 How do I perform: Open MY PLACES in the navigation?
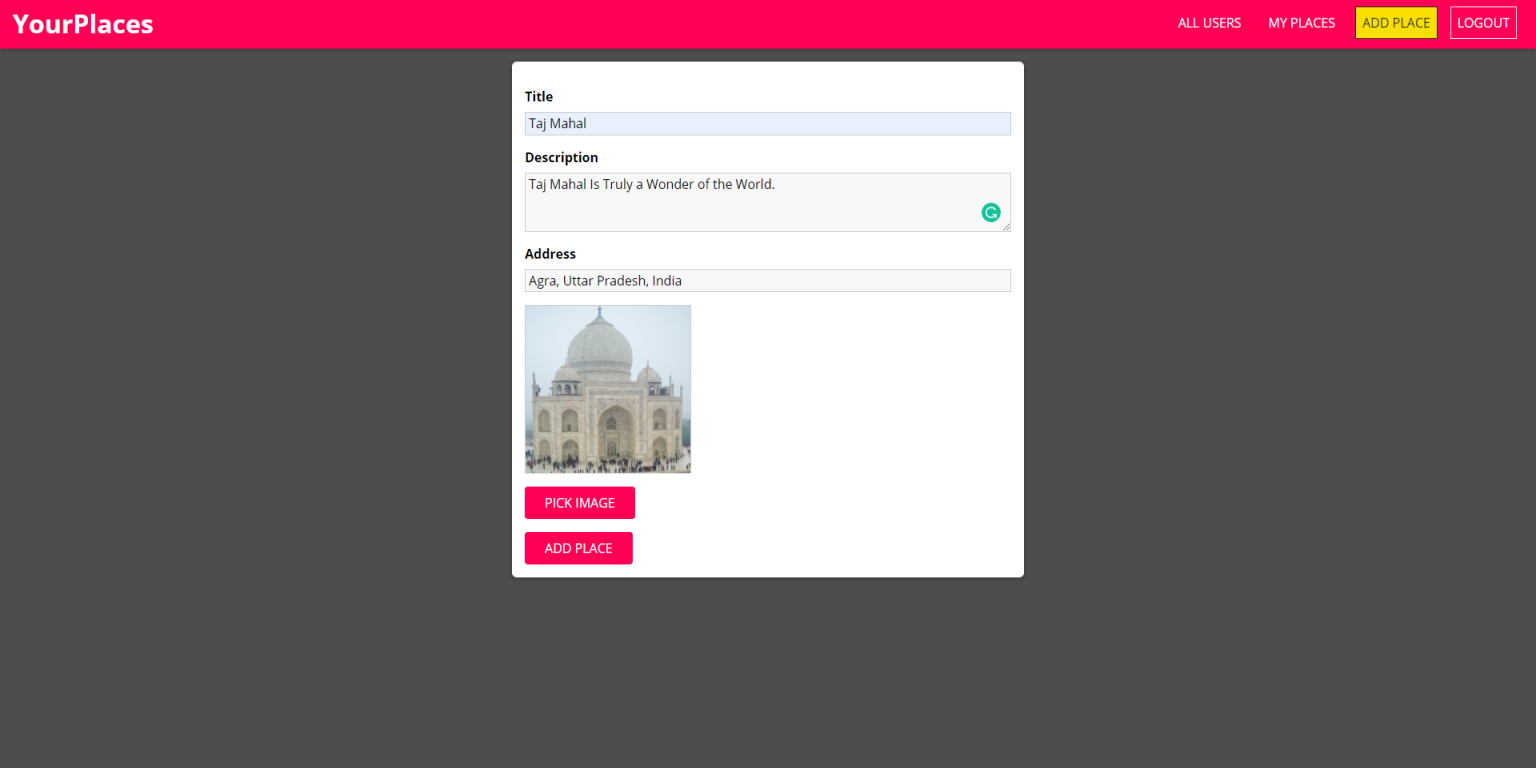coord(1301,23)
